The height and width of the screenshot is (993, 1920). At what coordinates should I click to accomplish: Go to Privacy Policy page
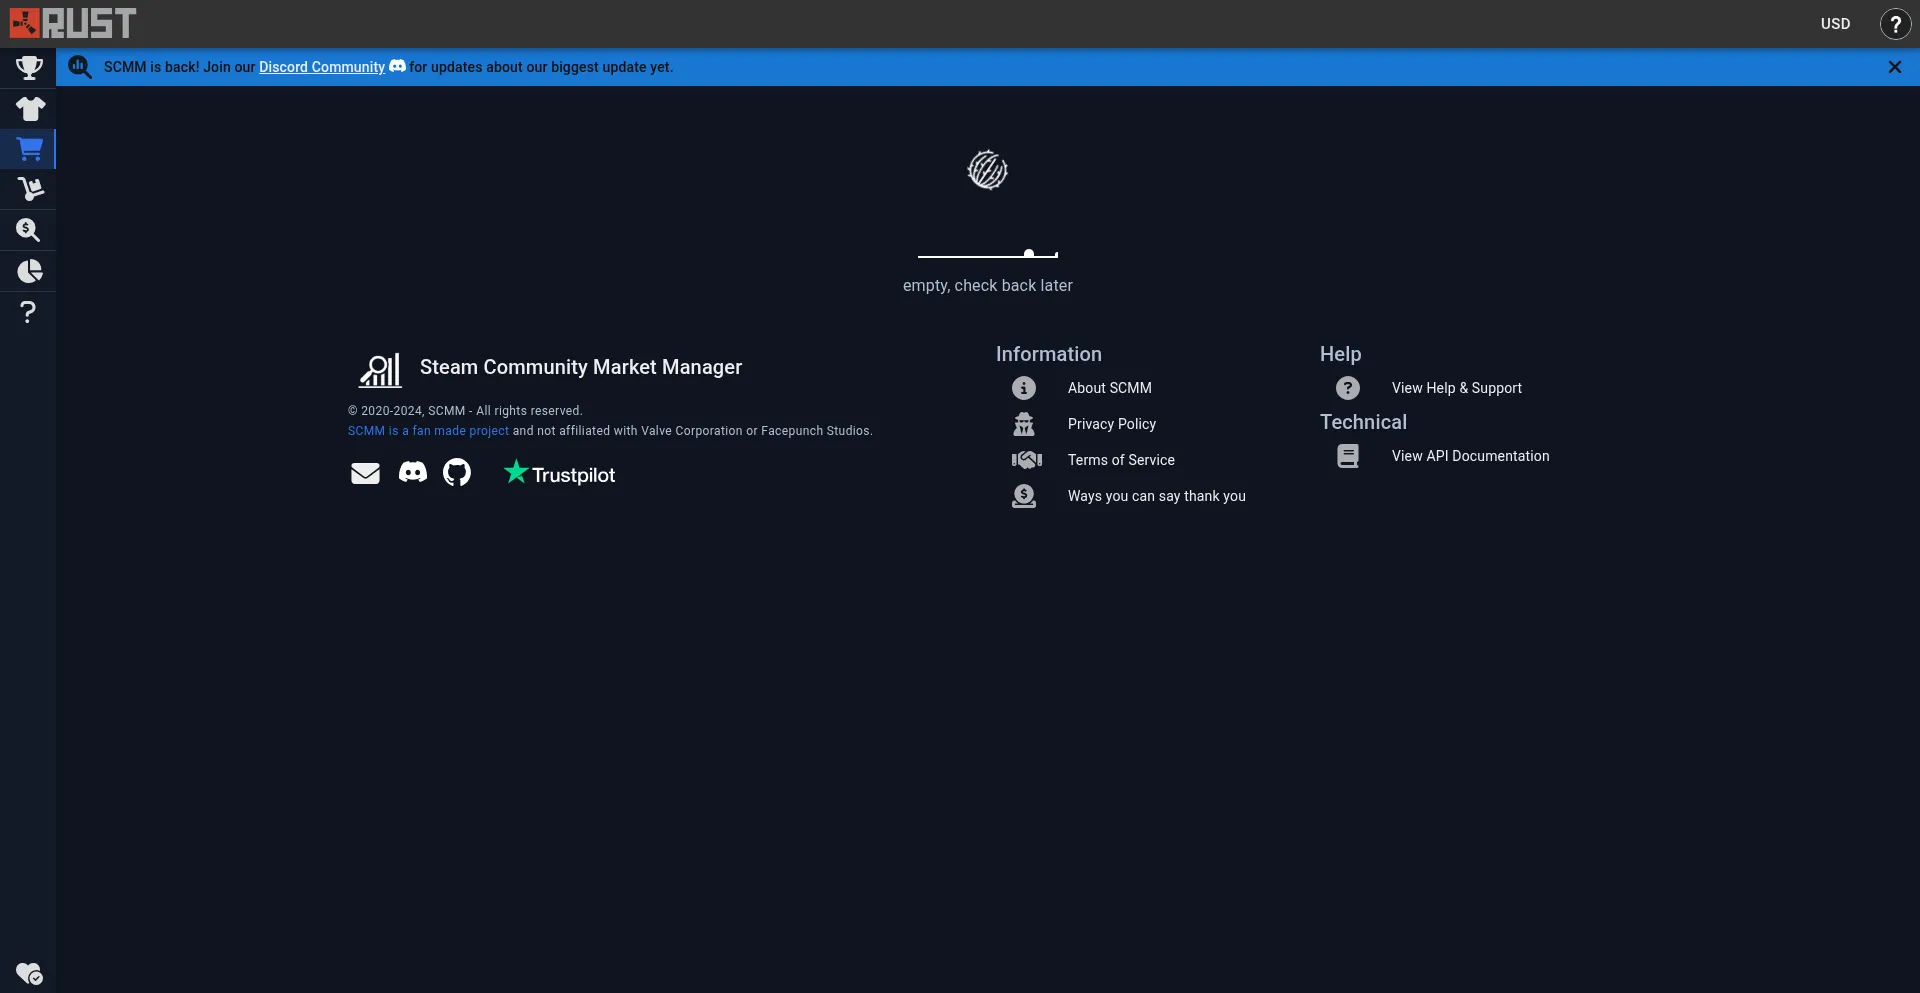[x=1111, y=424]
